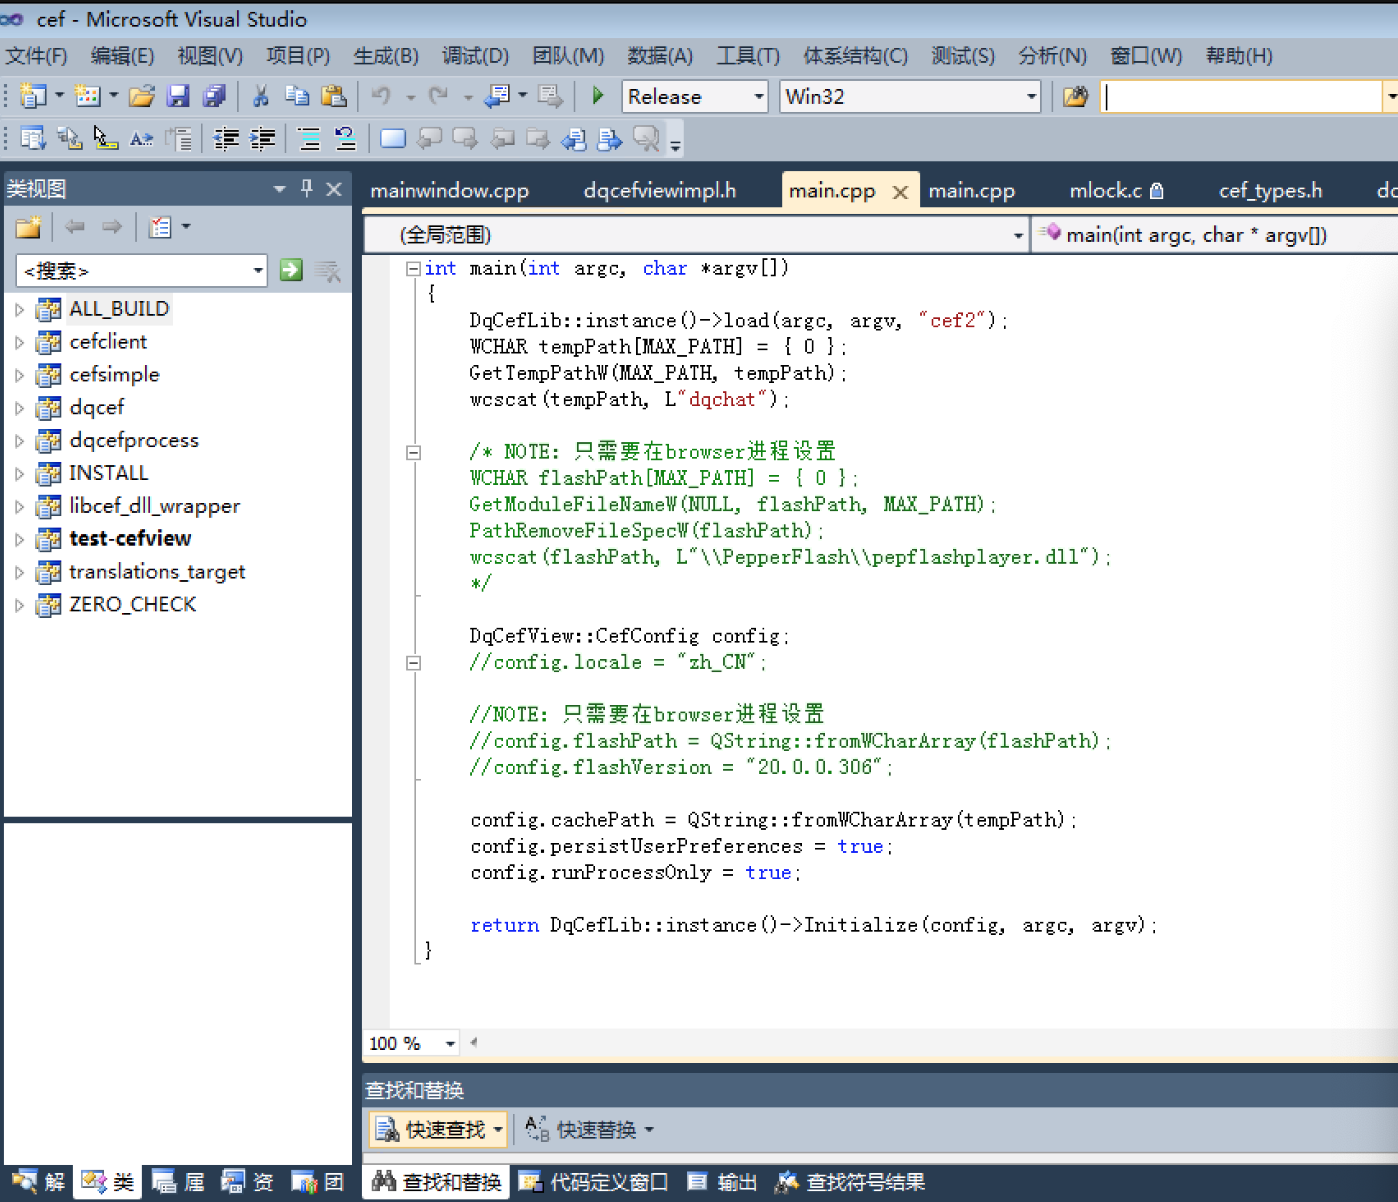
Task: Click the Start Debugging green arrow
Action: pyautogui.click(x=598, y=96)
